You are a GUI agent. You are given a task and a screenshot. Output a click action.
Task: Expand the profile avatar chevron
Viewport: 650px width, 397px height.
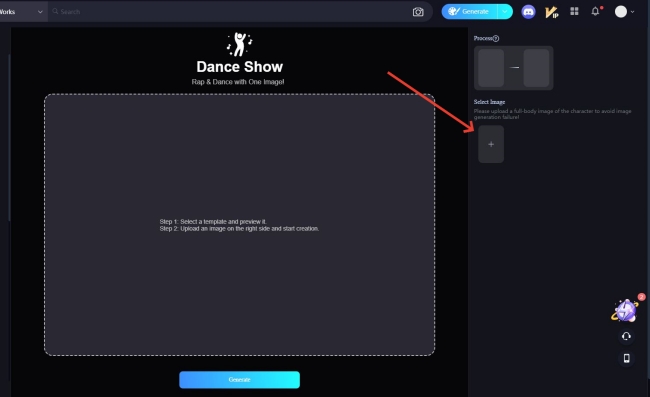(632, 12)
